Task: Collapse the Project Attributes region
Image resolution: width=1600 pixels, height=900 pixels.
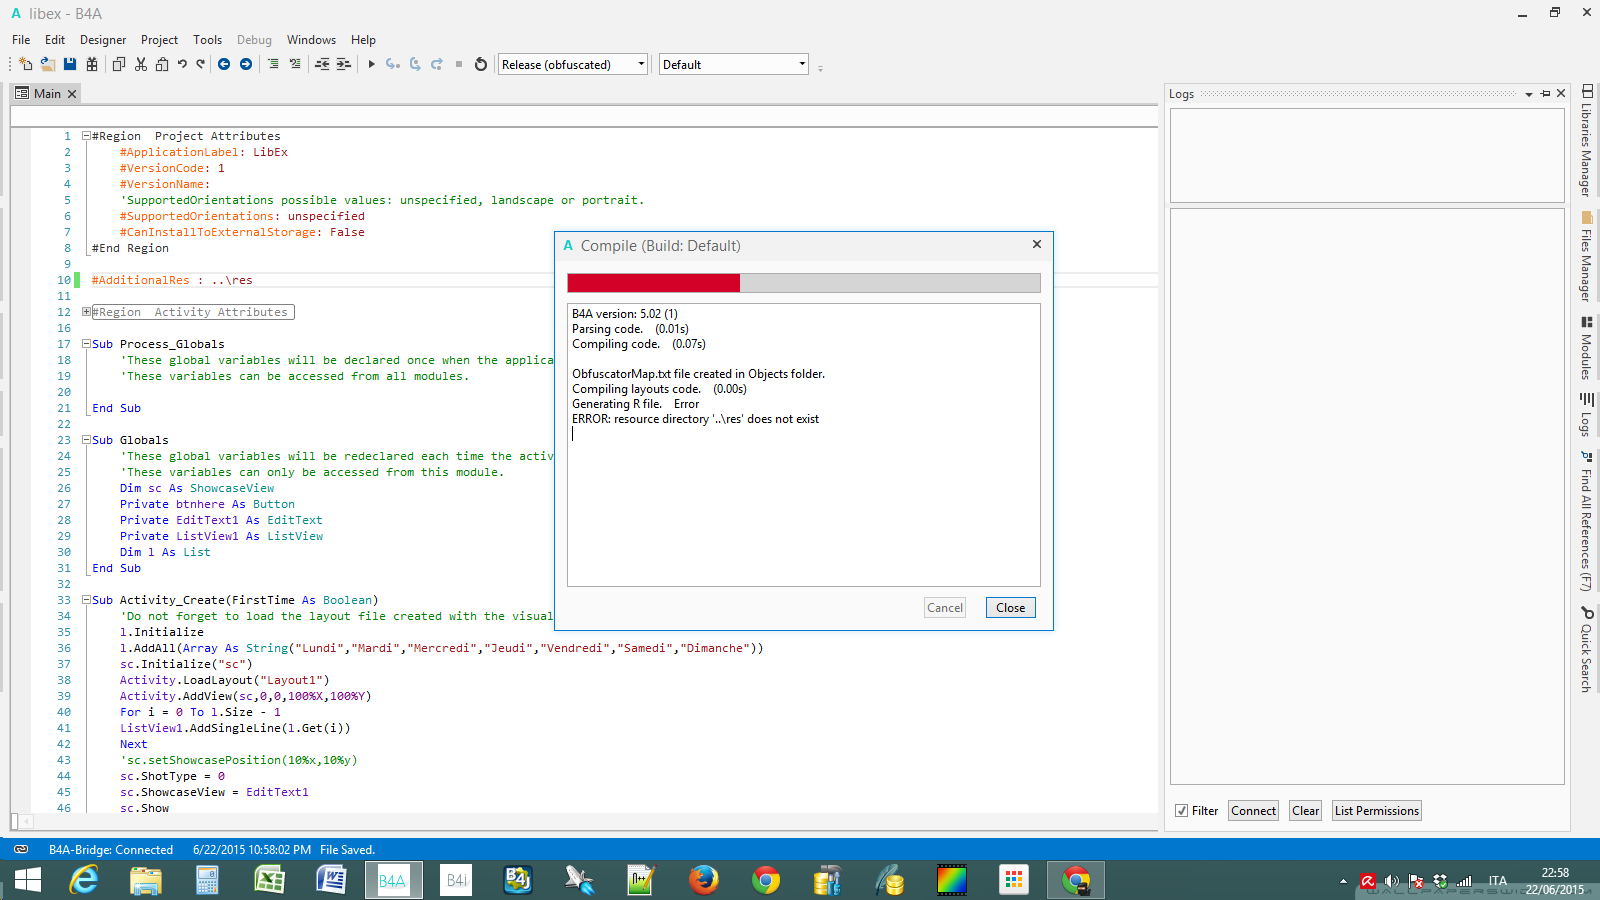Action: point(86,136)
